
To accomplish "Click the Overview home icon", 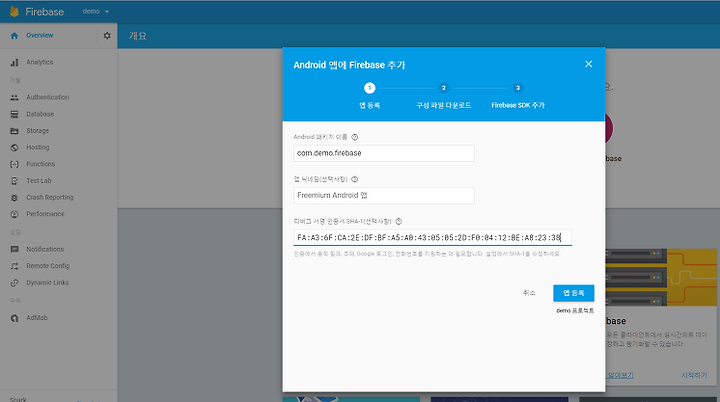I will [x=14, y=35].
